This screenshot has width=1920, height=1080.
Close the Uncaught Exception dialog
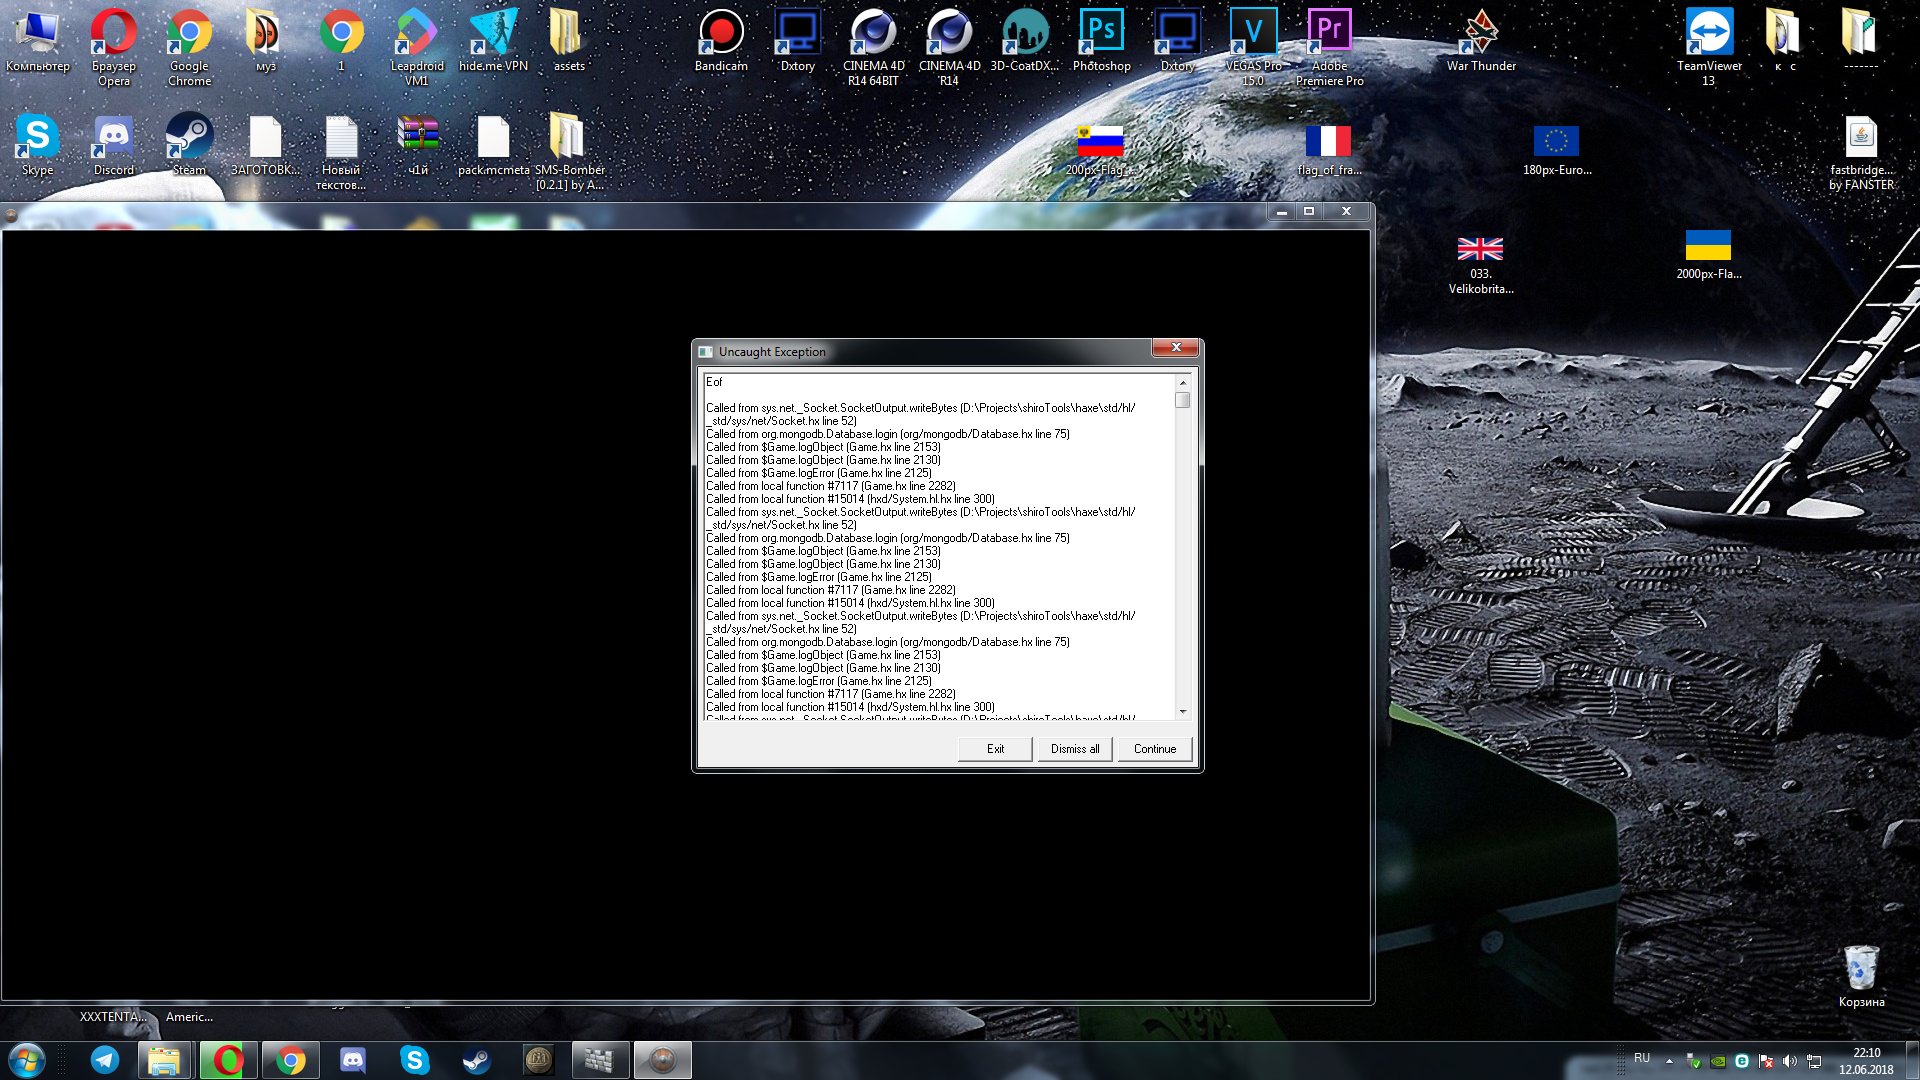click(x=1176, y=348)
